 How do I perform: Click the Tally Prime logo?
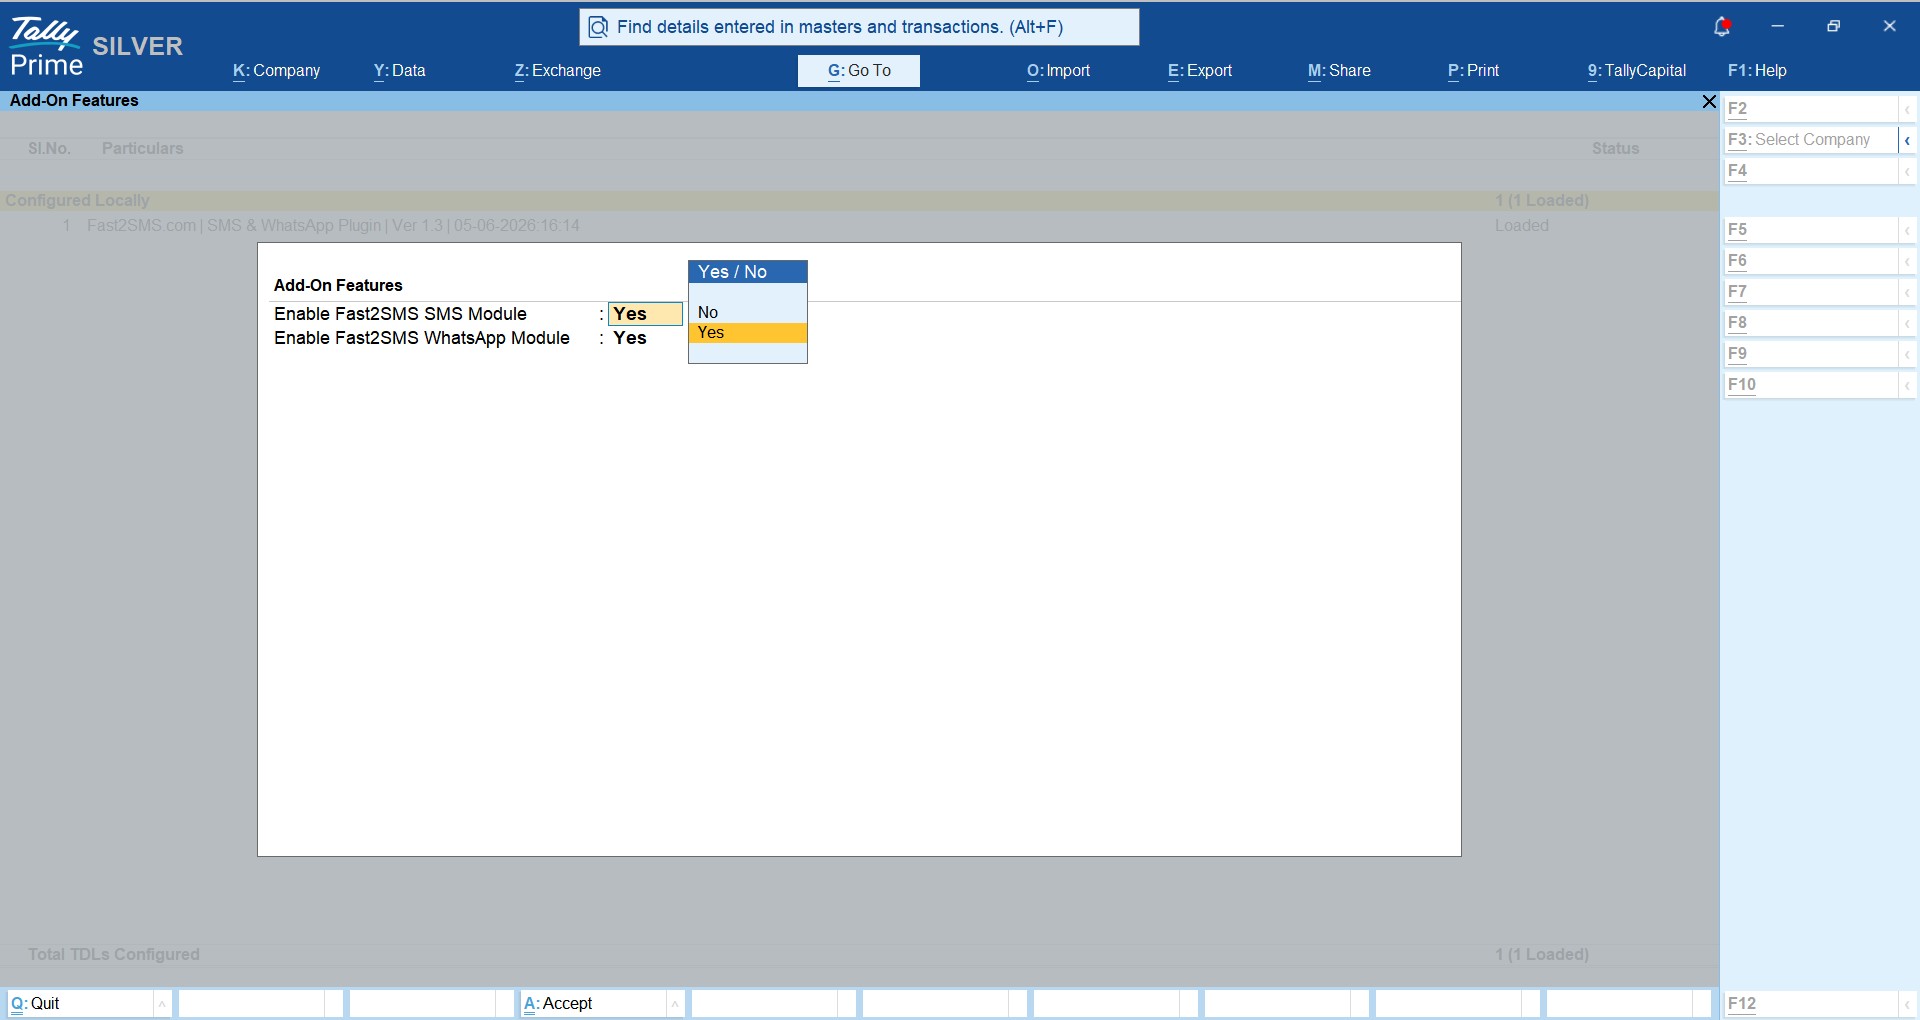coord(46,47)
